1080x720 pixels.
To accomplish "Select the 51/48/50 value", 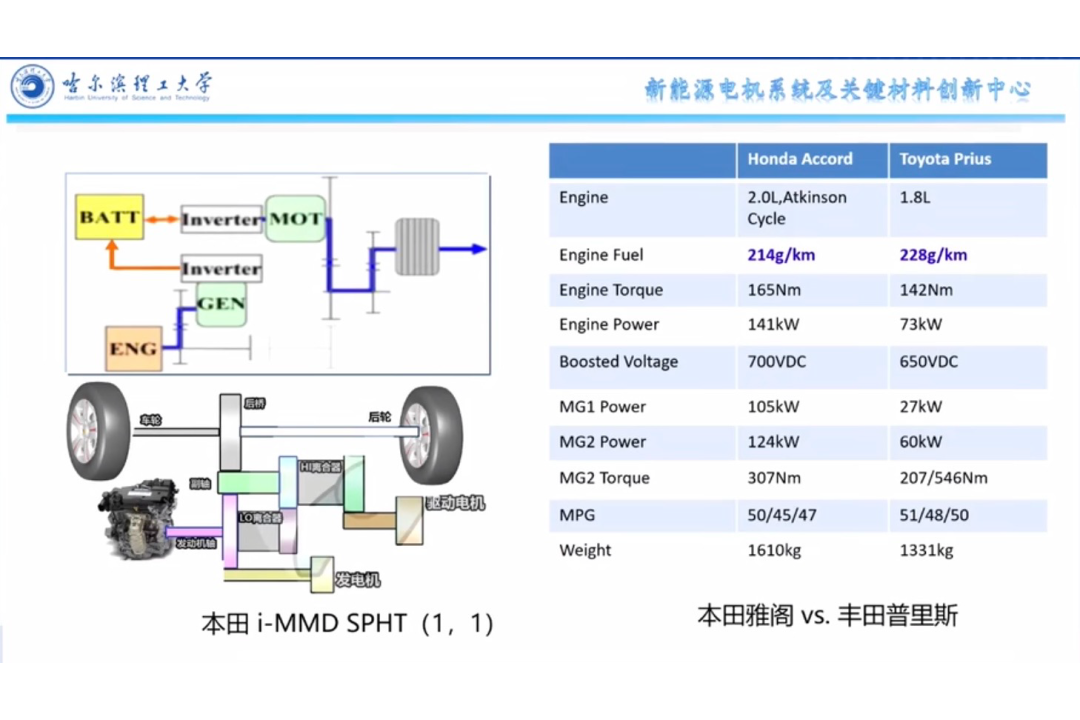I will coord(934,515).
